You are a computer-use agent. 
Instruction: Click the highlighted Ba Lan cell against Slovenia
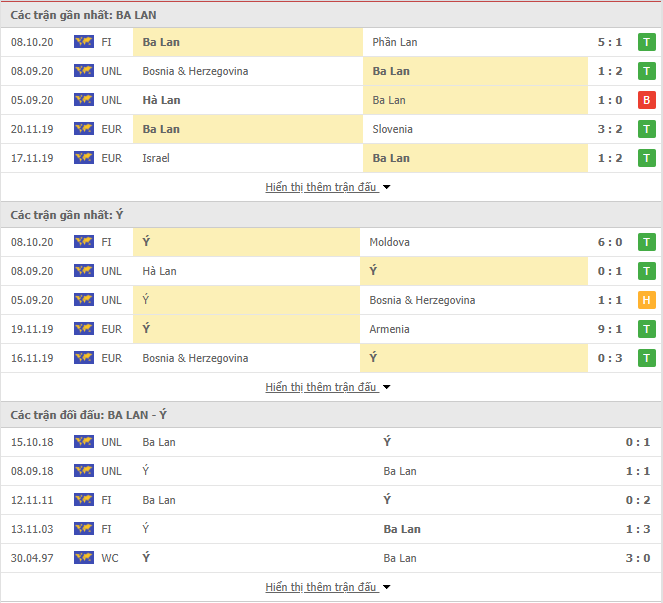[x=248, y=129]
